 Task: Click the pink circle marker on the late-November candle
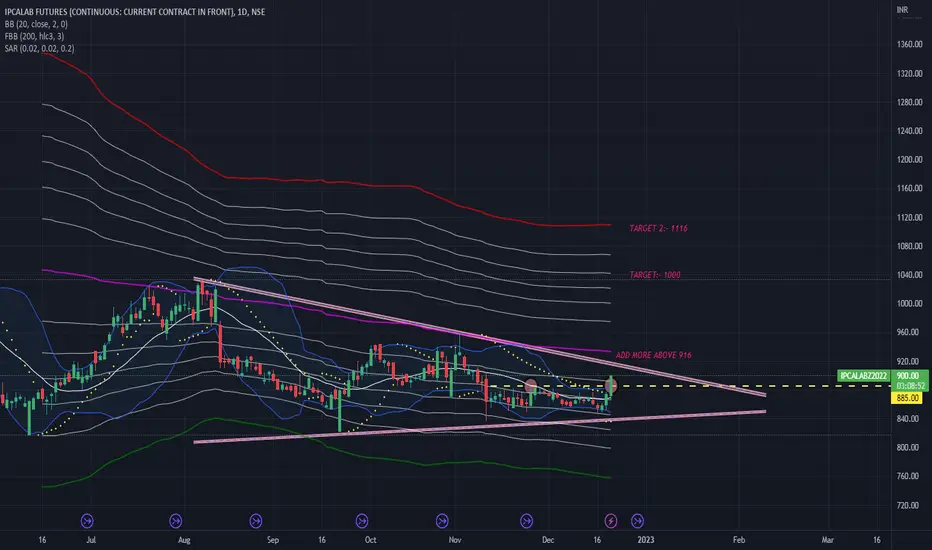(531, 386)
